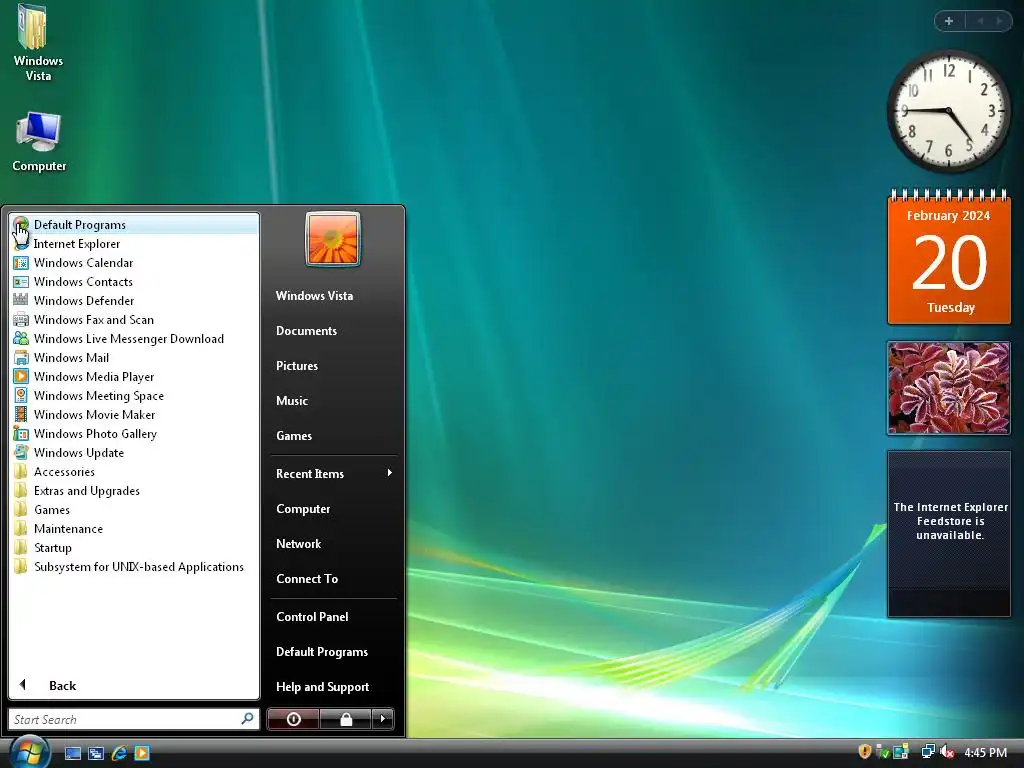Click the network connection tray icon
The width and height of the screenshot is (1024, 768).
pyautogui.click(x=928, y=752)
